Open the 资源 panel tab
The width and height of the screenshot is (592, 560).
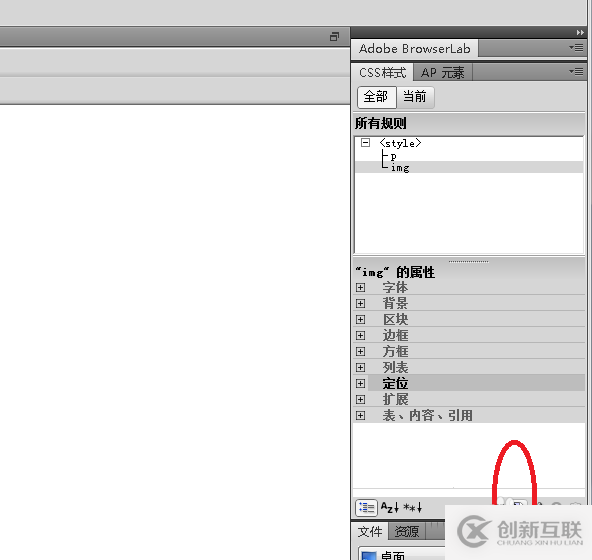[x=407, y=532]
